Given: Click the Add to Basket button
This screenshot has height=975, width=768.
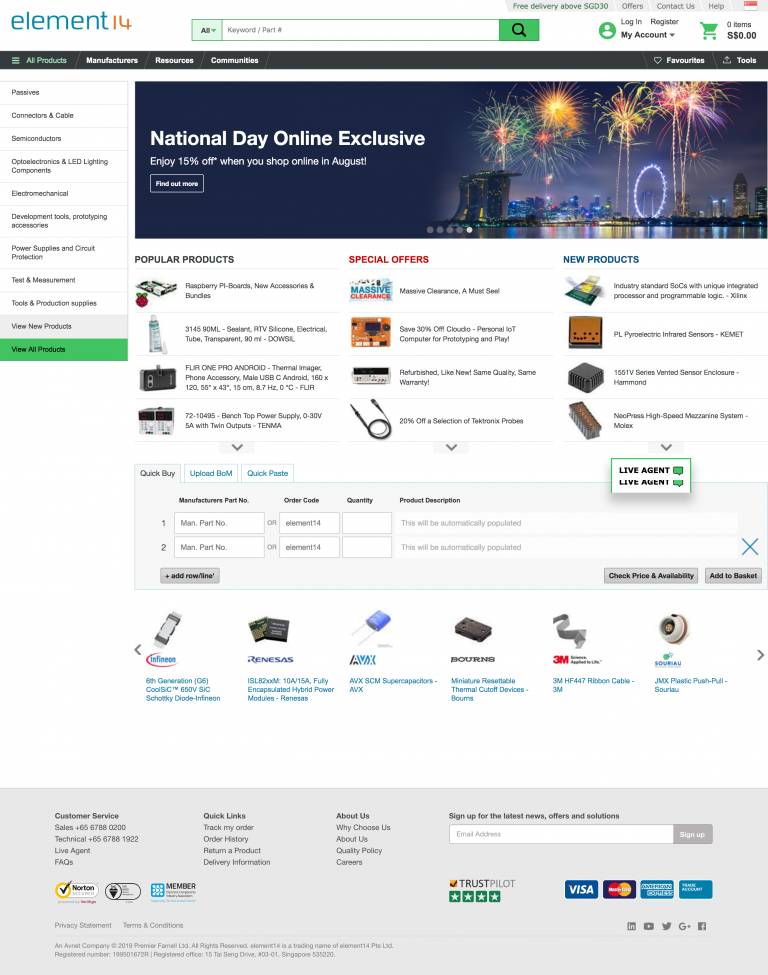Looking at the screenshot, I should click(733, 576).
